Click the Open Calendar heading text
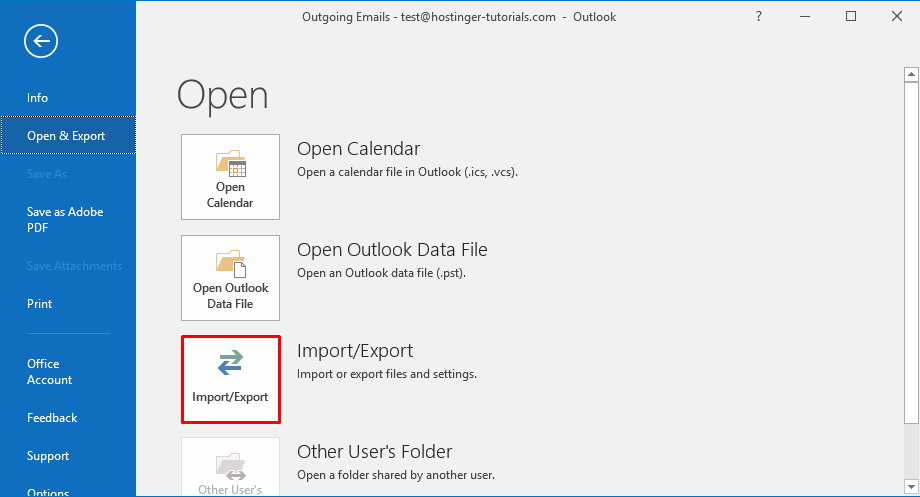920x497 pixels. click(x=358, y=149)
